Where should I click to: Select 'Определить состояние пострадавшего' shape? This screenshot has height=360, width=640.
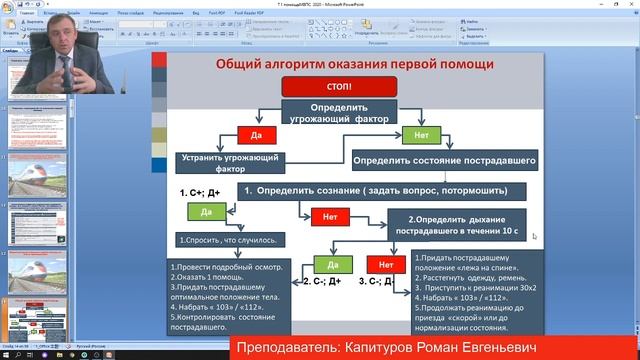point(445,160)
